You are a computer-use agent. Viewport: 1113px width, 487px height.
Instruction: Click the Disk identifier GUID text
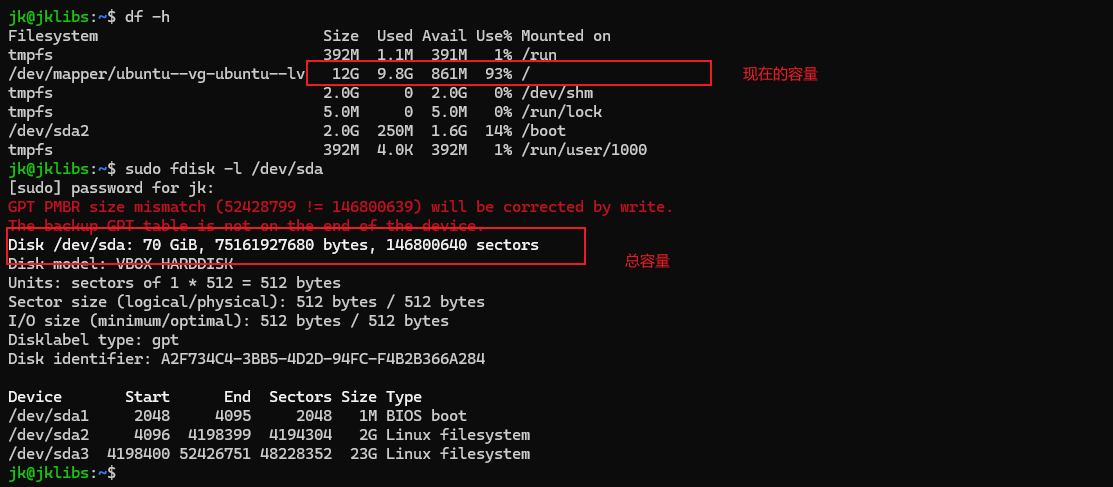[323, 359]
